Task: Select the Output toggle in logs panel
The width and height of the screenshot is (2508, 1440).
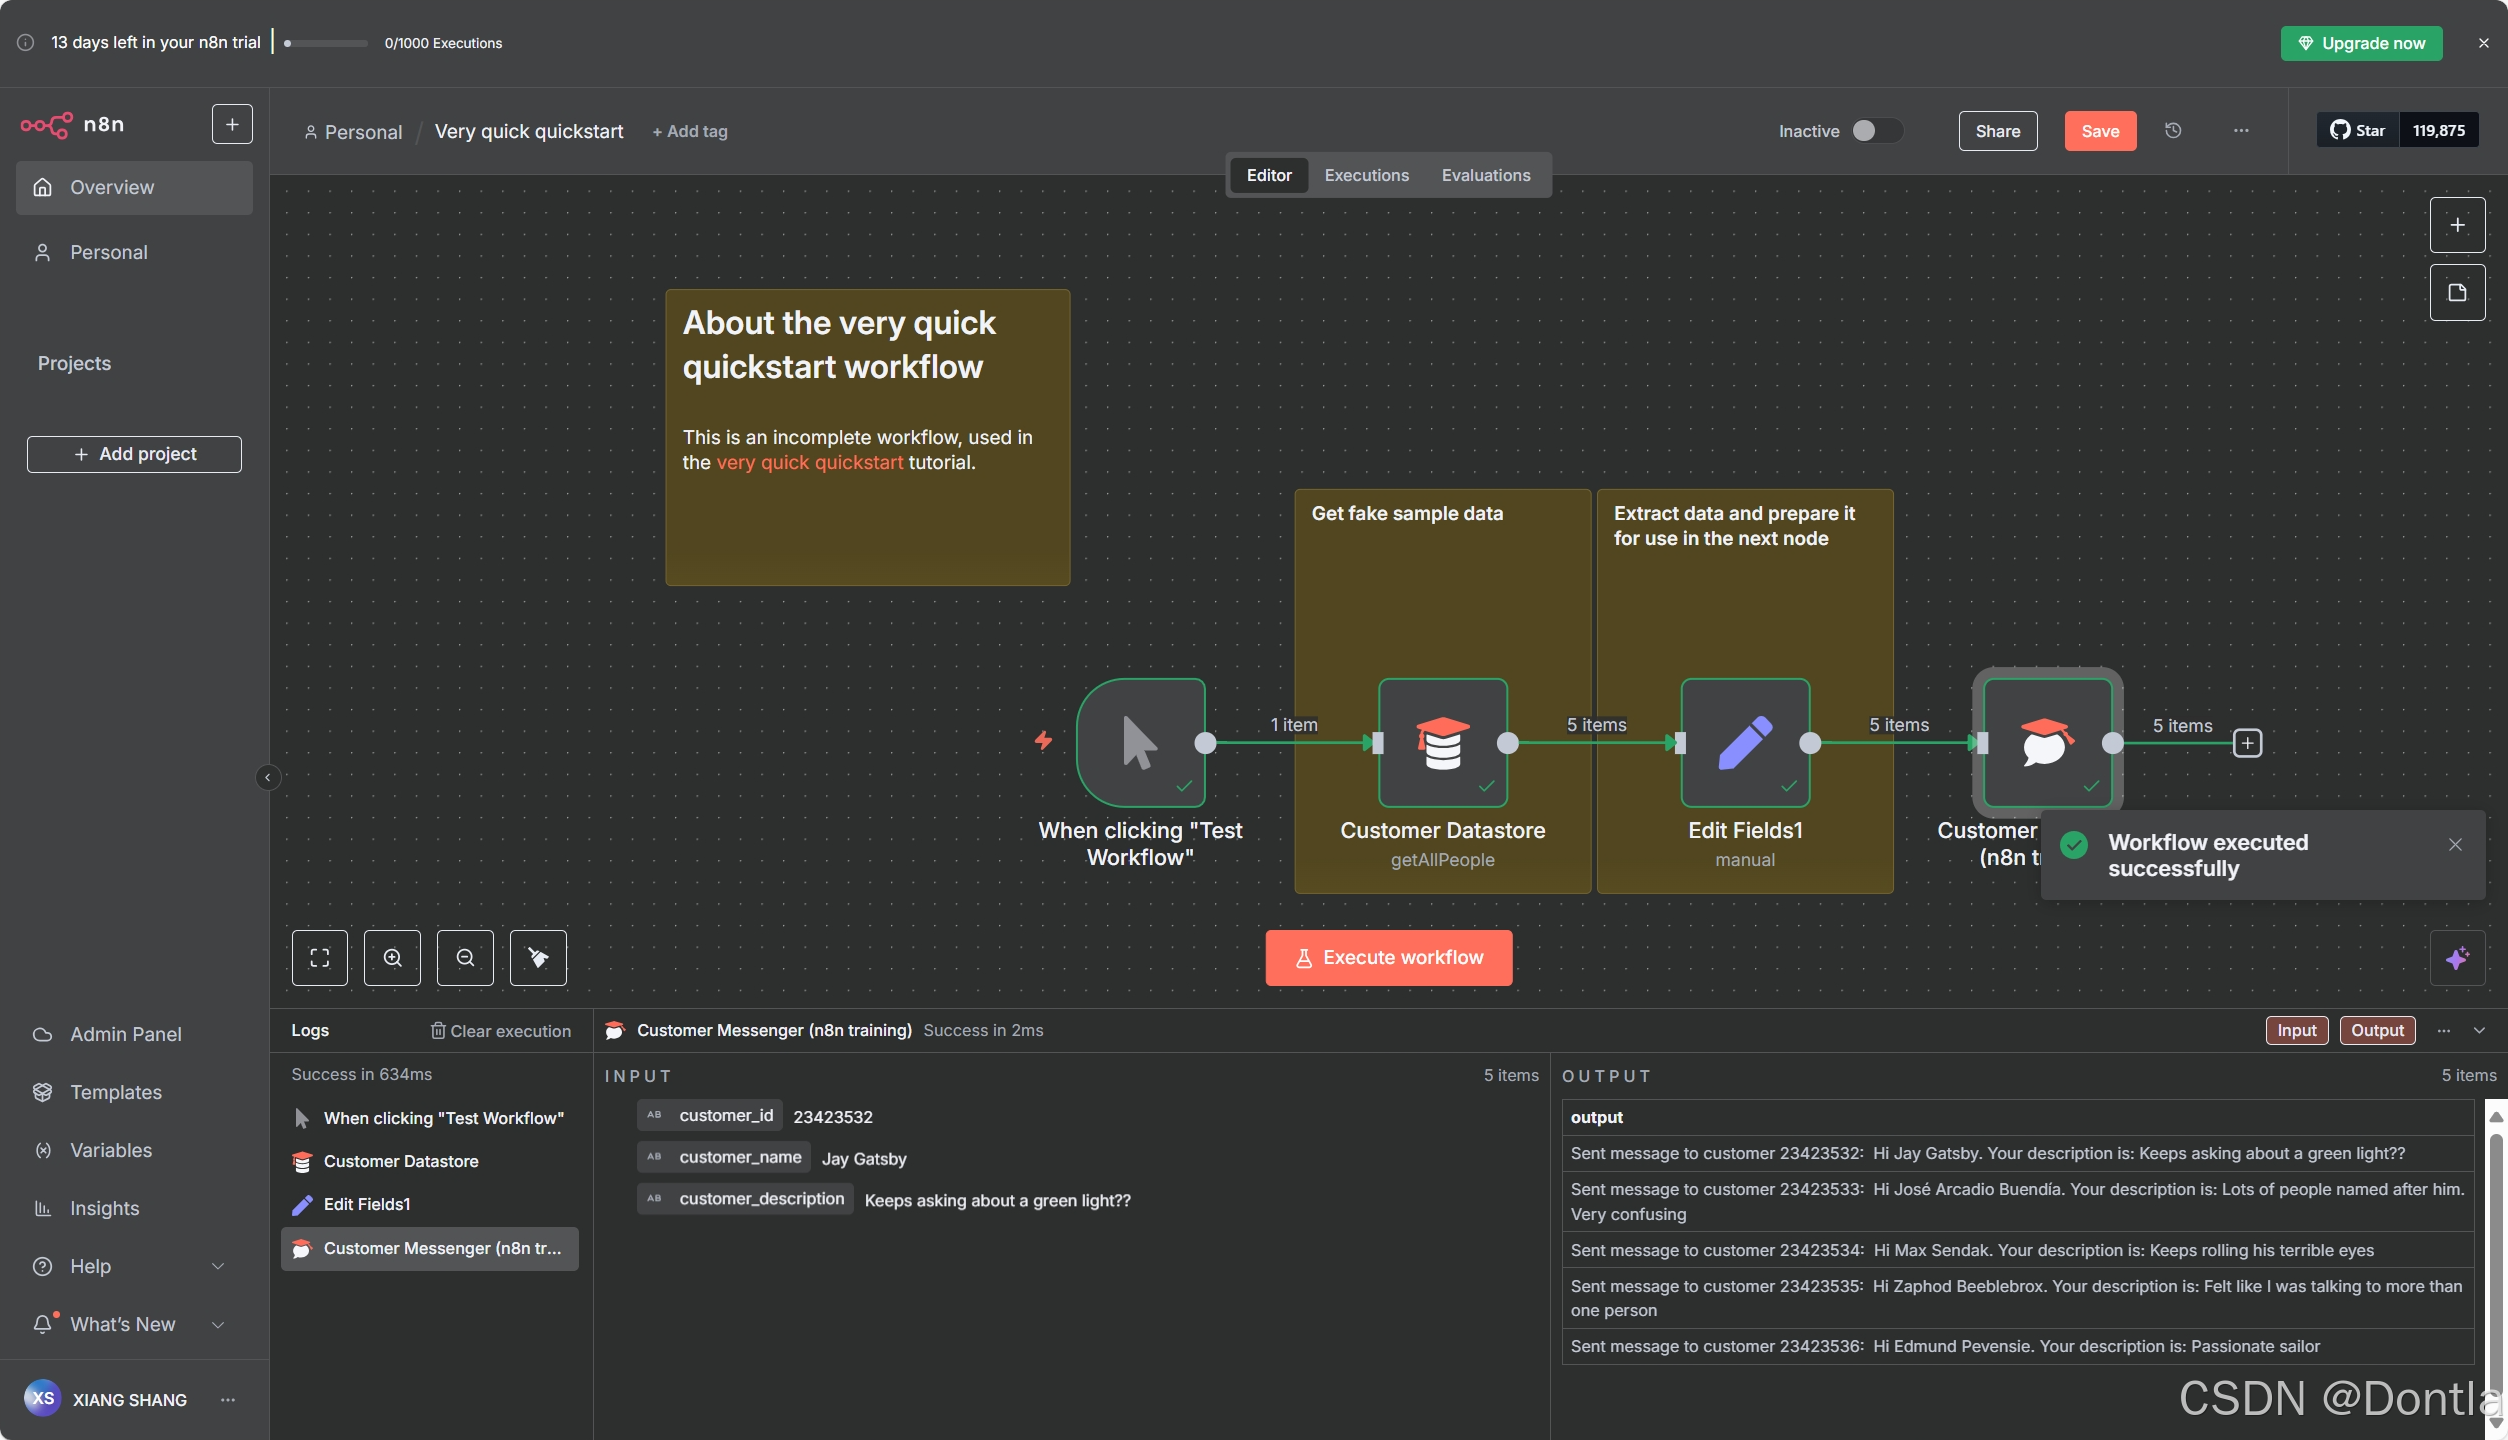Action: [x=2377, y=1029]
